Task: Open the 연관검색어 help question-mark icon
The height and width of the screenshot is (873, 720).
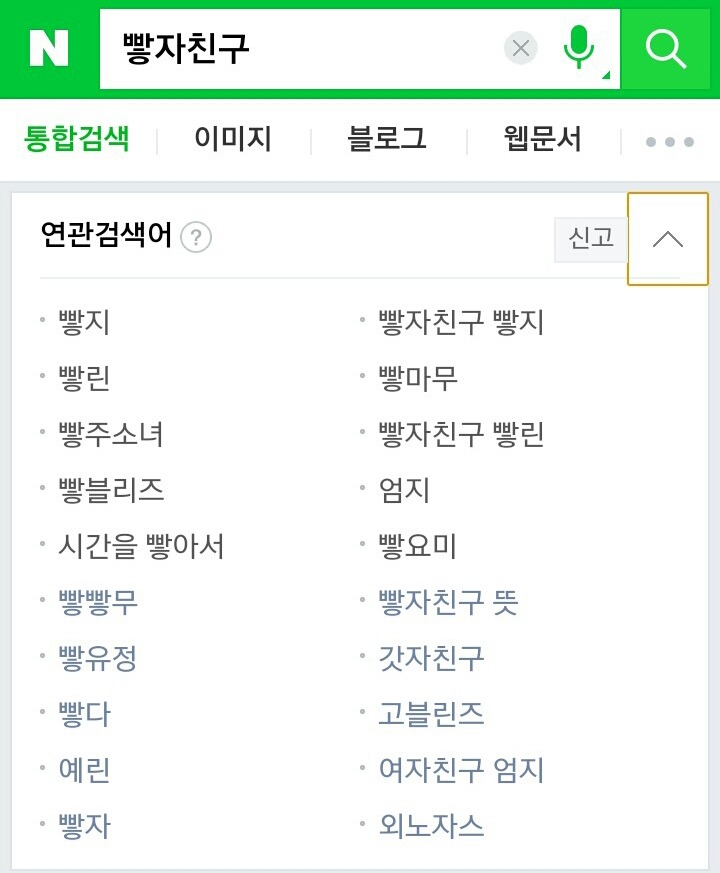Action: tap(196, 238)
